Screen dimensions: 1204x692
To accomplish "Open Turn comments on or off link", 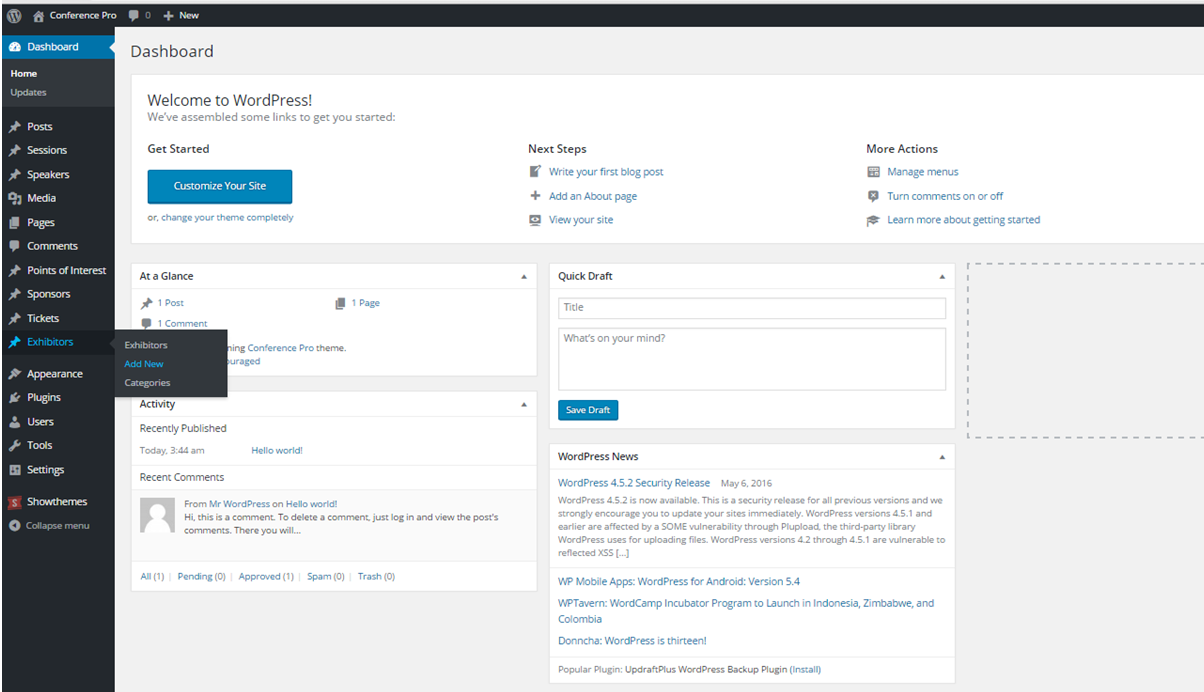I will click(x=945, y=196).
